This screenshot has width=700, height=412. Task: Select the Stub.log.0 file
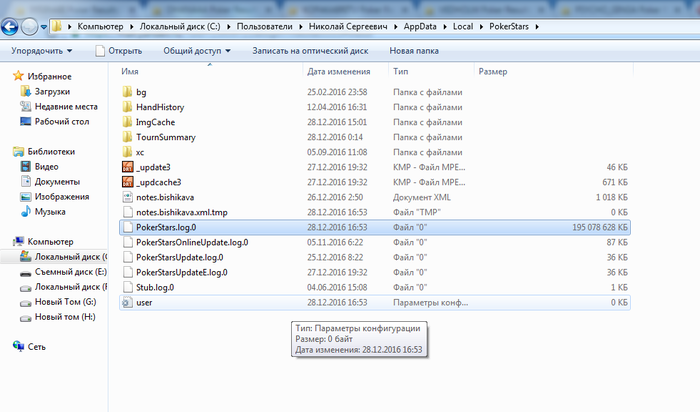[x=375, y=287]
